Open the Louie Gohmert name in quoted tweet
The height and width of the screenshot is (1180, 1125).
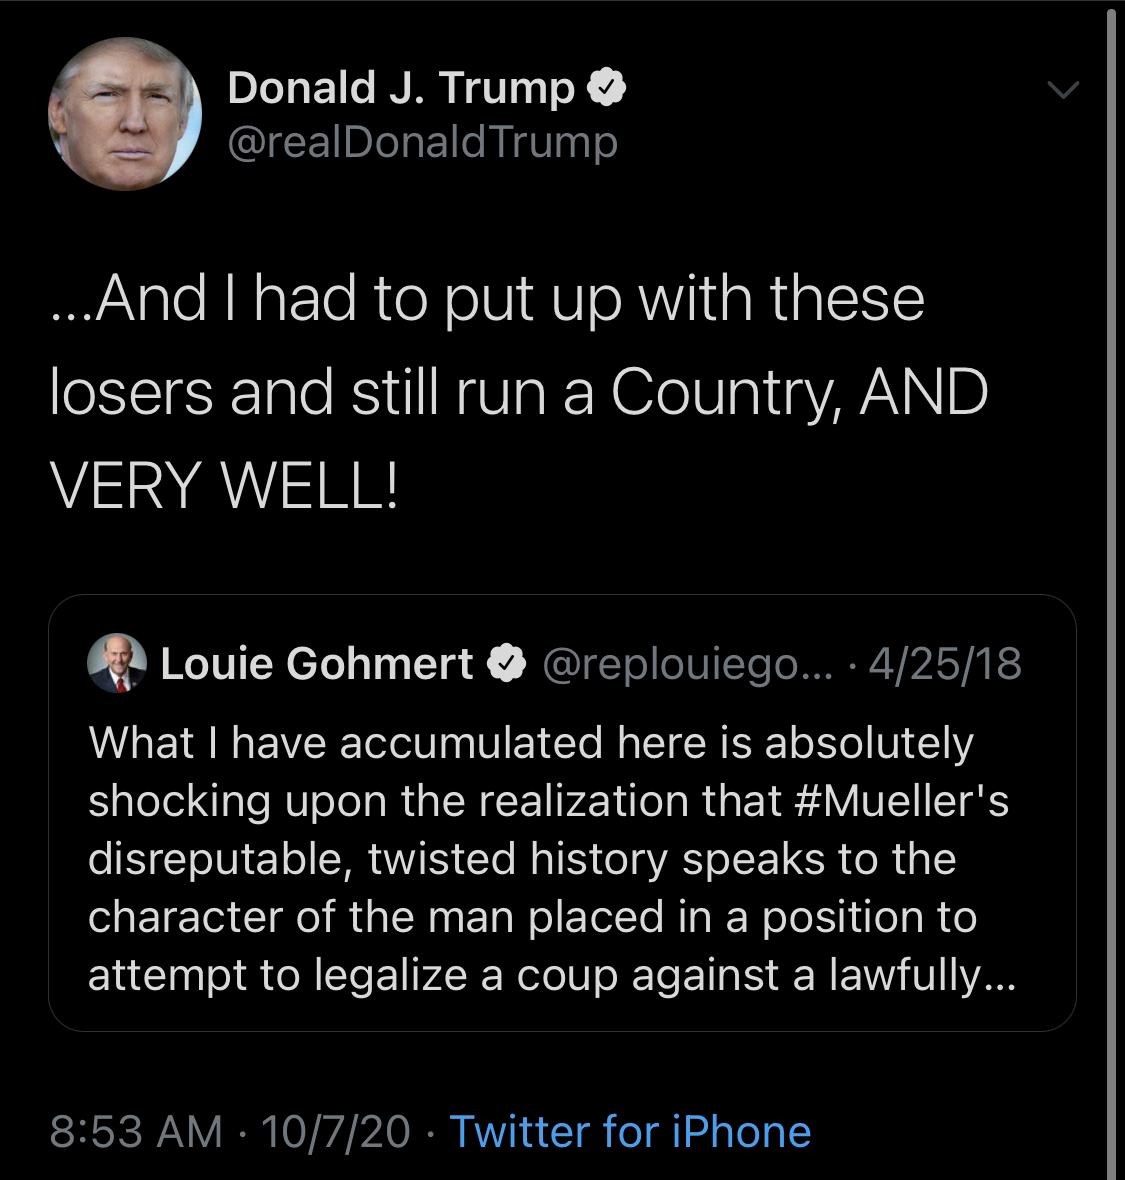coord(317,664)
